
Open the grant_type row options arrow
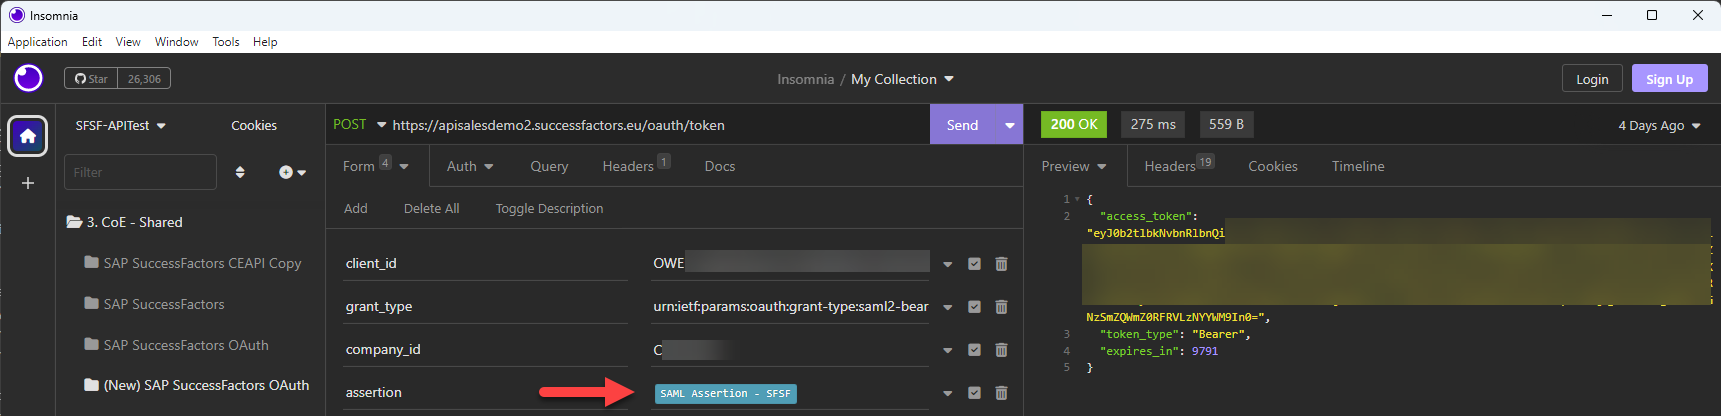[947, 308]
